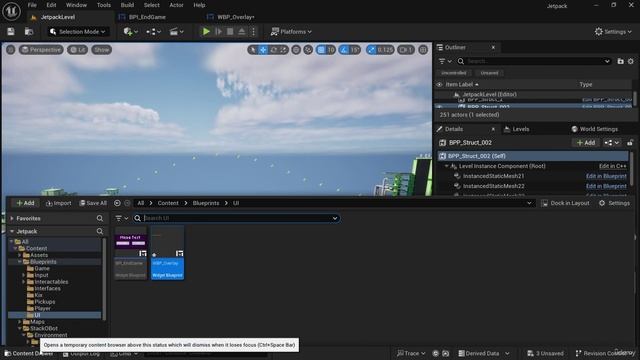Start Play in Editor with green arrow

click(206, 31)
